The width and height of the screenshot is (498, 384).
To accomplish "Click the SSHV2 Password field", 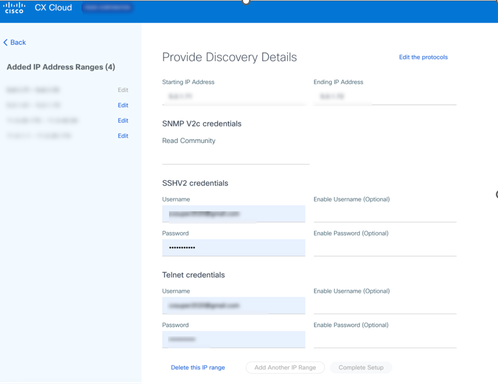I will tap(233, 248).
